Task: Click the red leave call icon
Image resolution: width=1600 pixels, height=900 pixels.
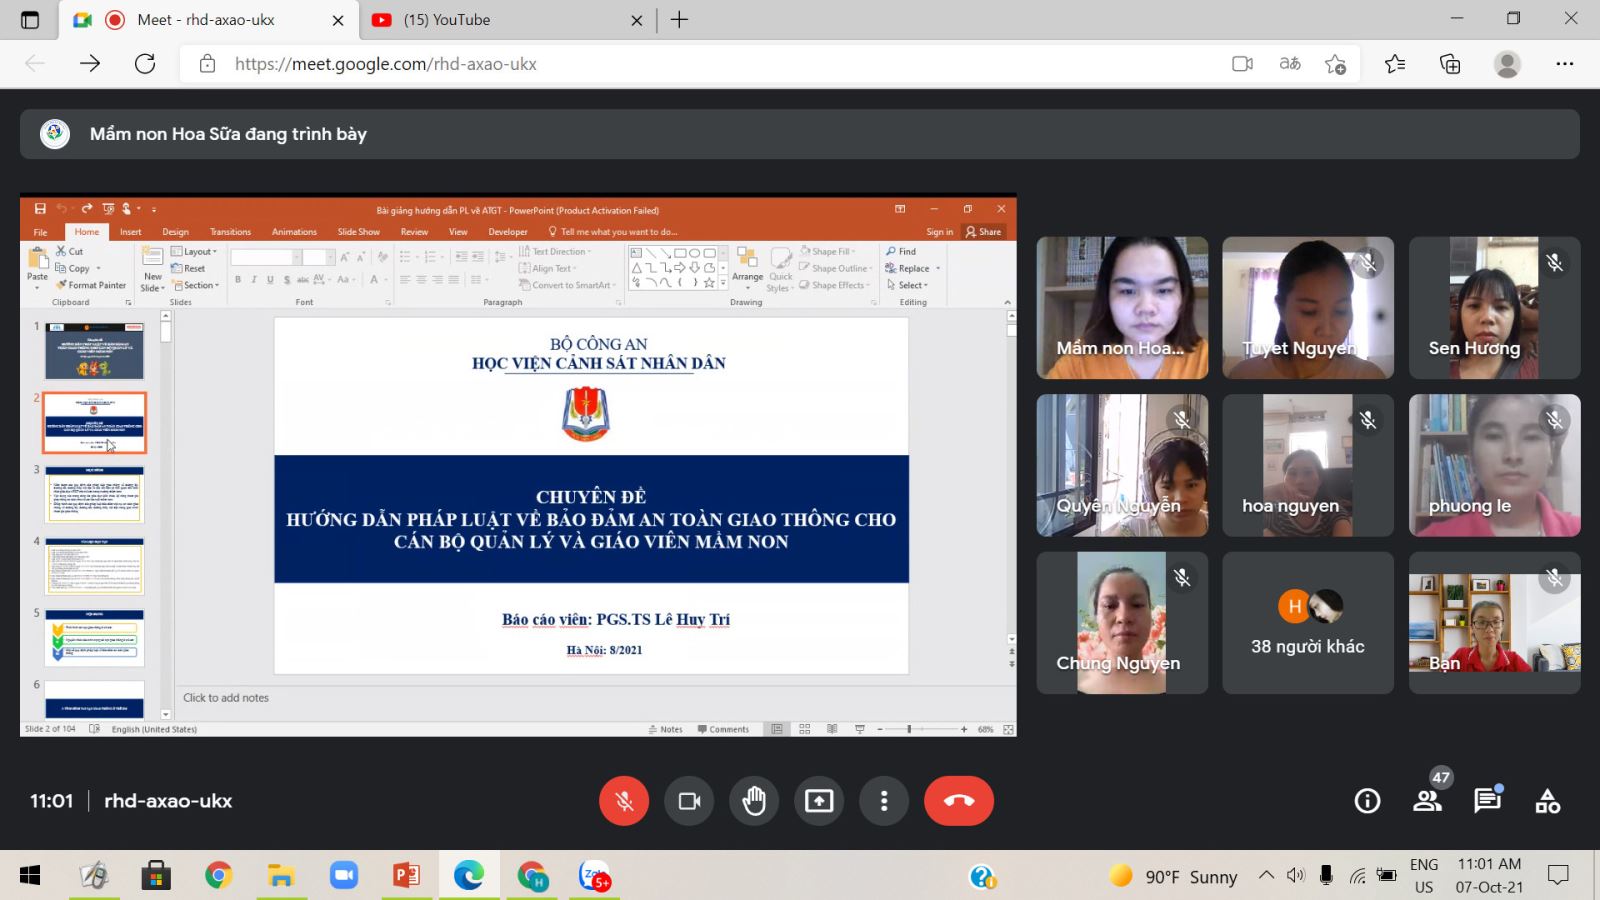Action: 958,801
